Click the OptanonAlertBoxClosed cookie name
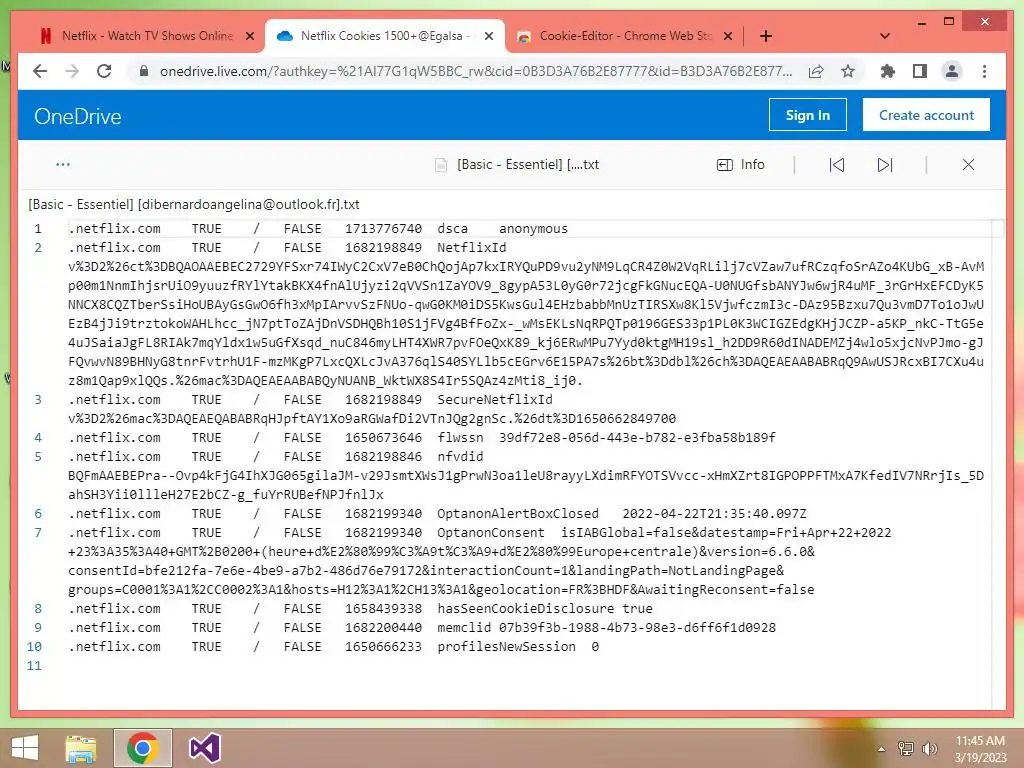The height and width of the screenshot is (768, 1024). pos(518,513)
